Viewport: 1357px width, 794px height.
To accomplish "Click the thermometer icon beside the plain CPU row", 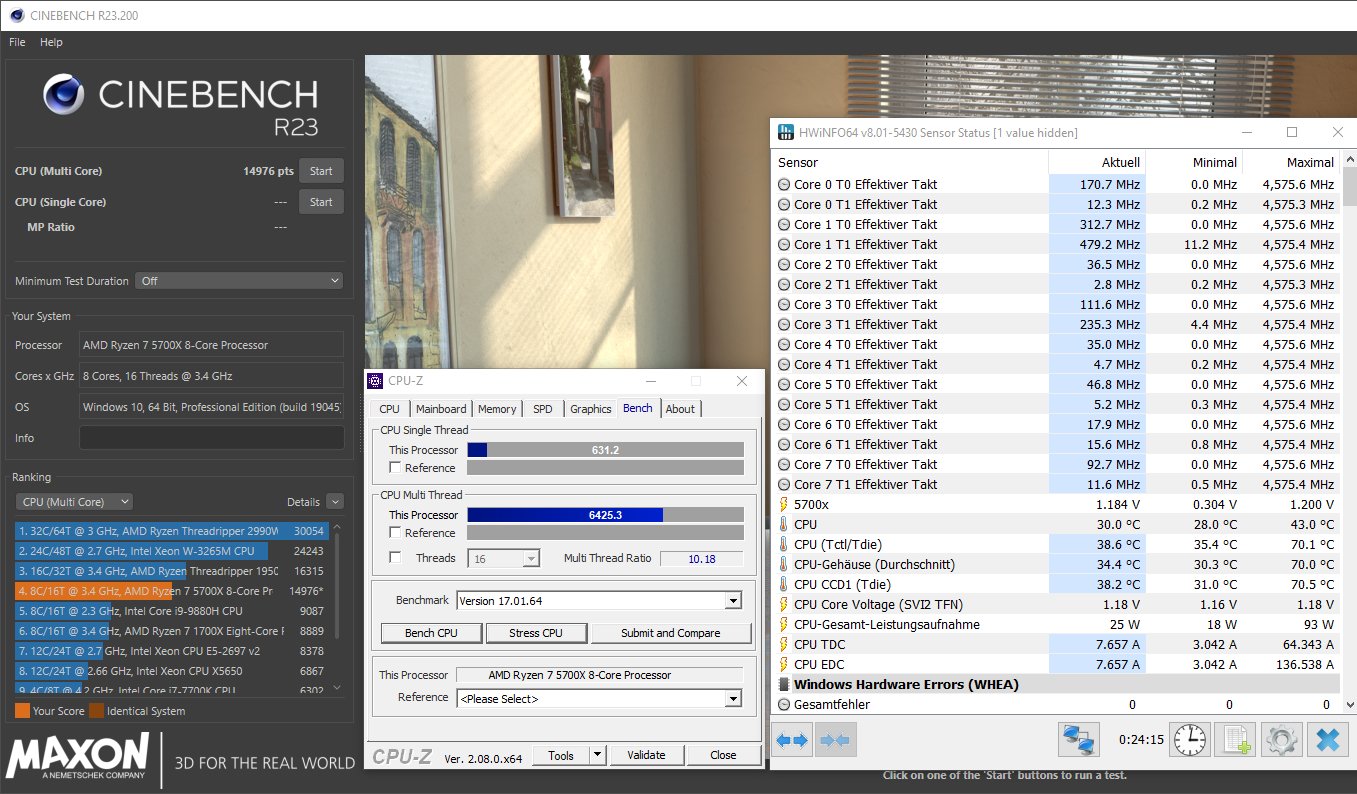I will coord(784,524).
